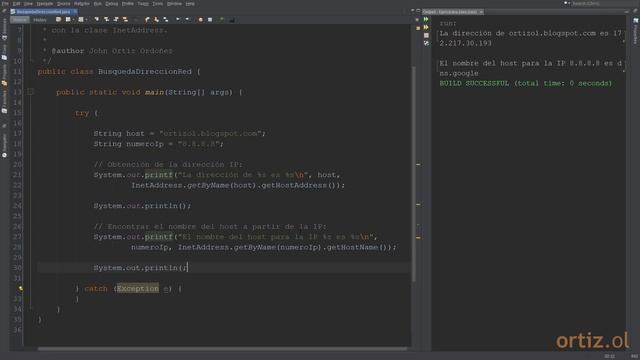
Task: Open the Edit menu
Action: click(16, 4)
